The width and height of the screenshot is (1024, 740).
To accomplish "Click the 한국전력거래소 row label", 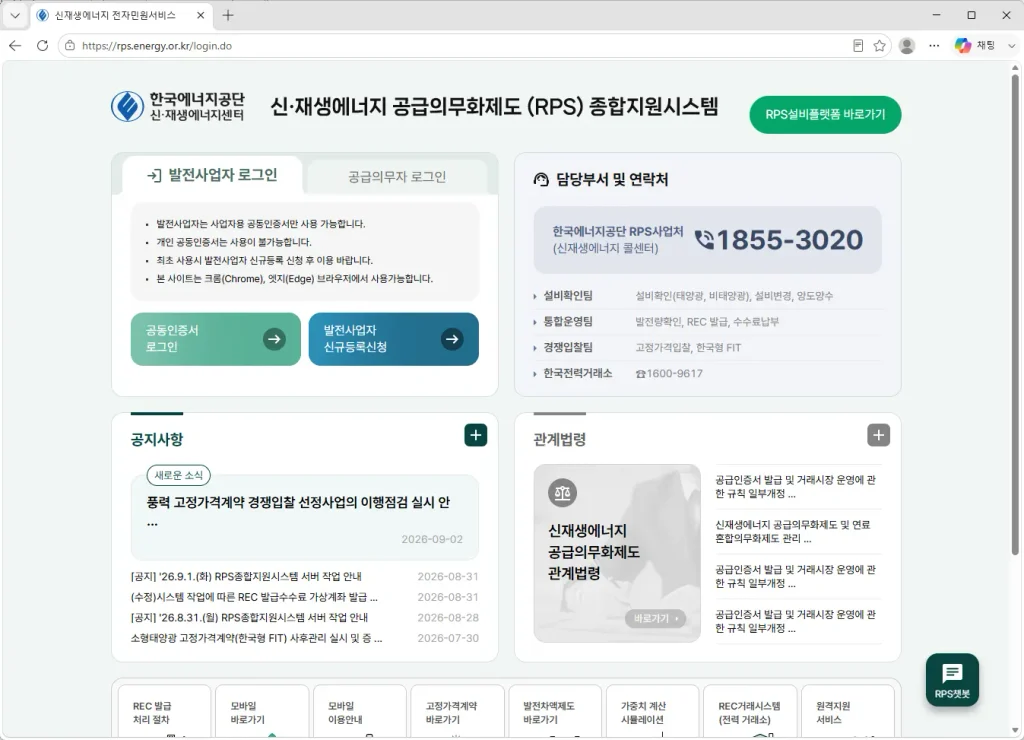I will click(x=577, y=374).
